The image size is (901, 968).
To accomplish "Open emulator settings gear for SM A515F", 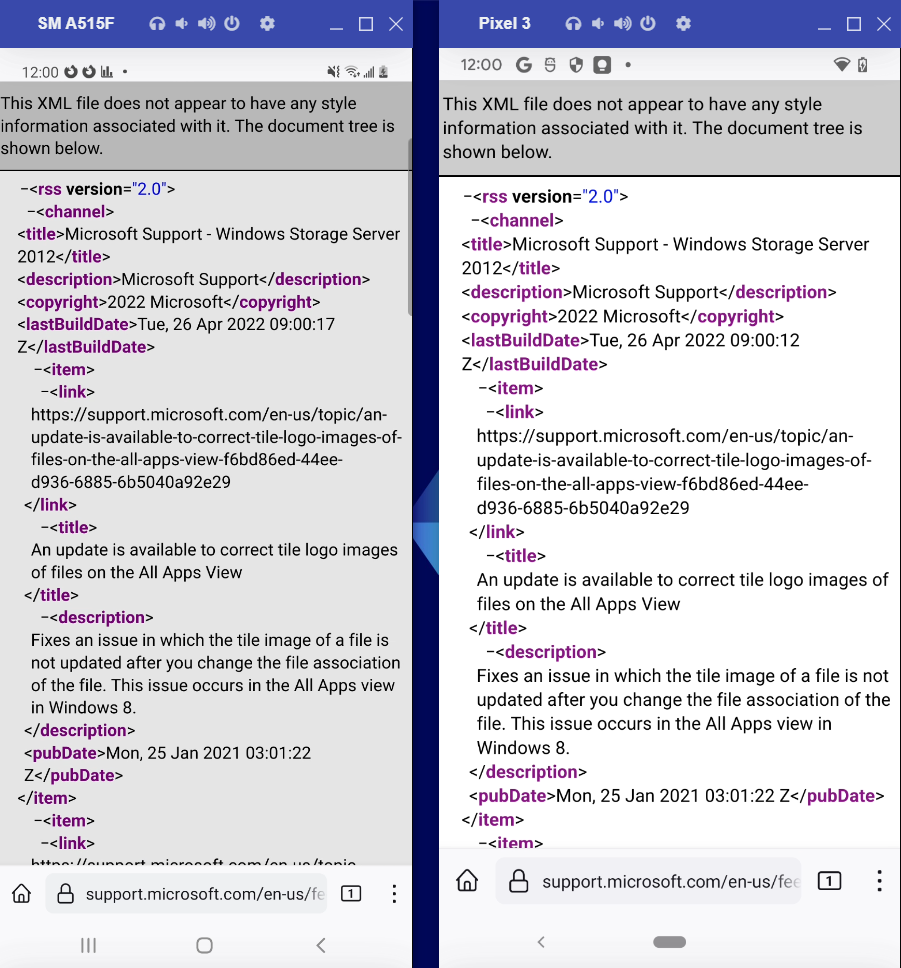I will tap(267, 23).
